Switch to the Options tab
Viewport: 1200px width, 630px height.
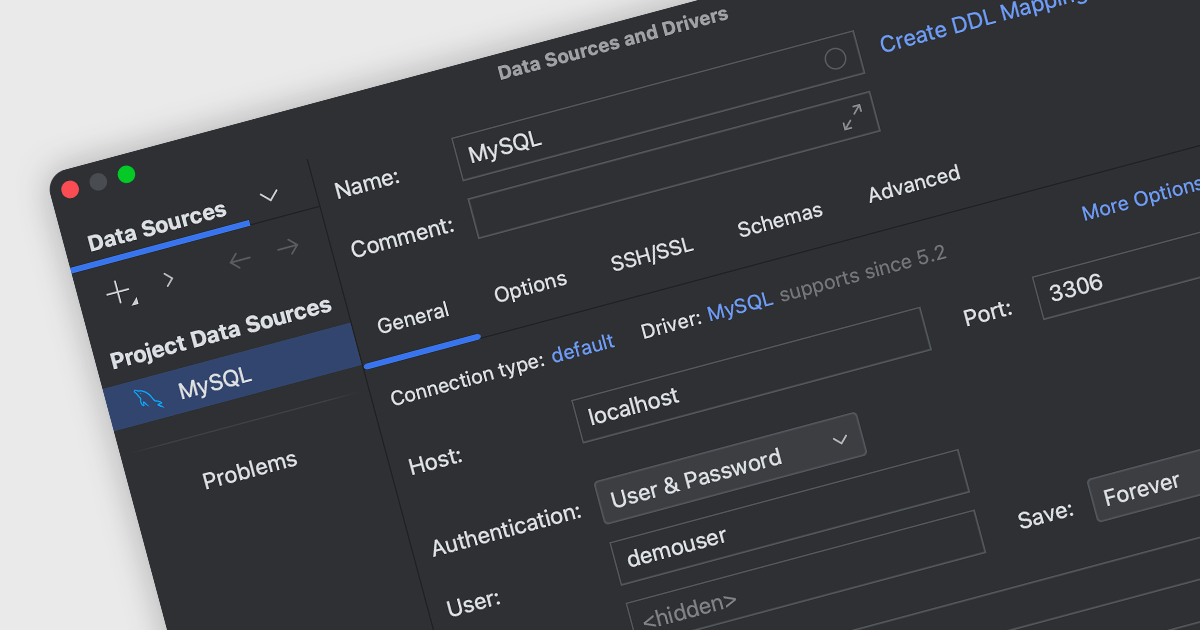[x=530, y=288]
